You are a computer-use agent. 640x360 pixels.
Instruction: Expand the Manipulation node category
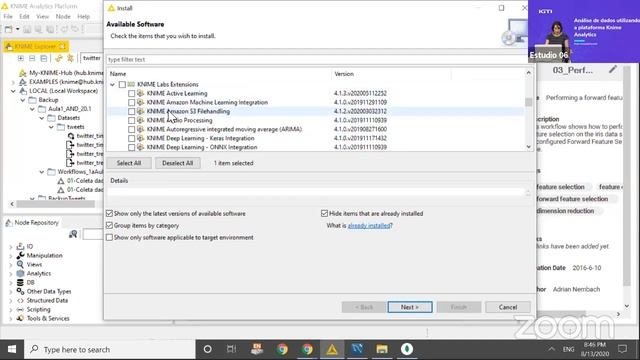coord(11,256)
